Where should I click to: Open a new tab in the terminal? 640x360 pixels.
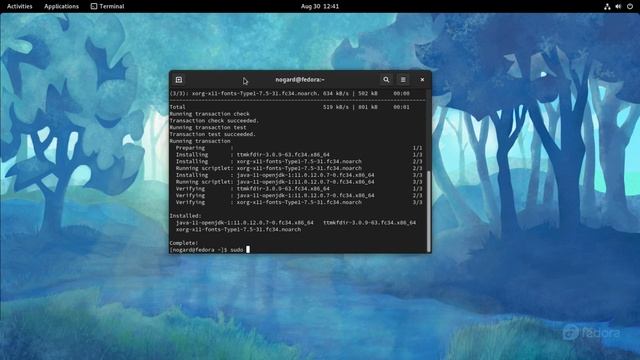pyautogui.click(x=179, y=80)
